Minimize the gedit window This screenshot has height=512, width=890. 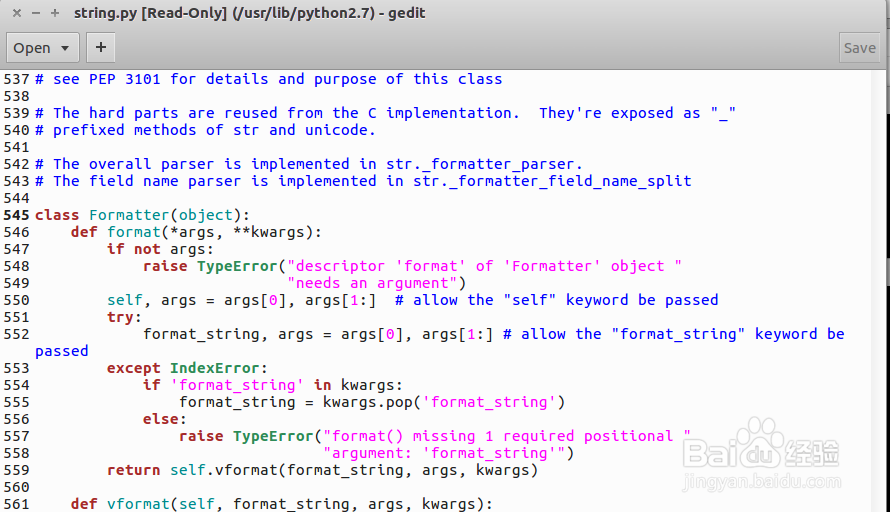[x=36, y=13]
